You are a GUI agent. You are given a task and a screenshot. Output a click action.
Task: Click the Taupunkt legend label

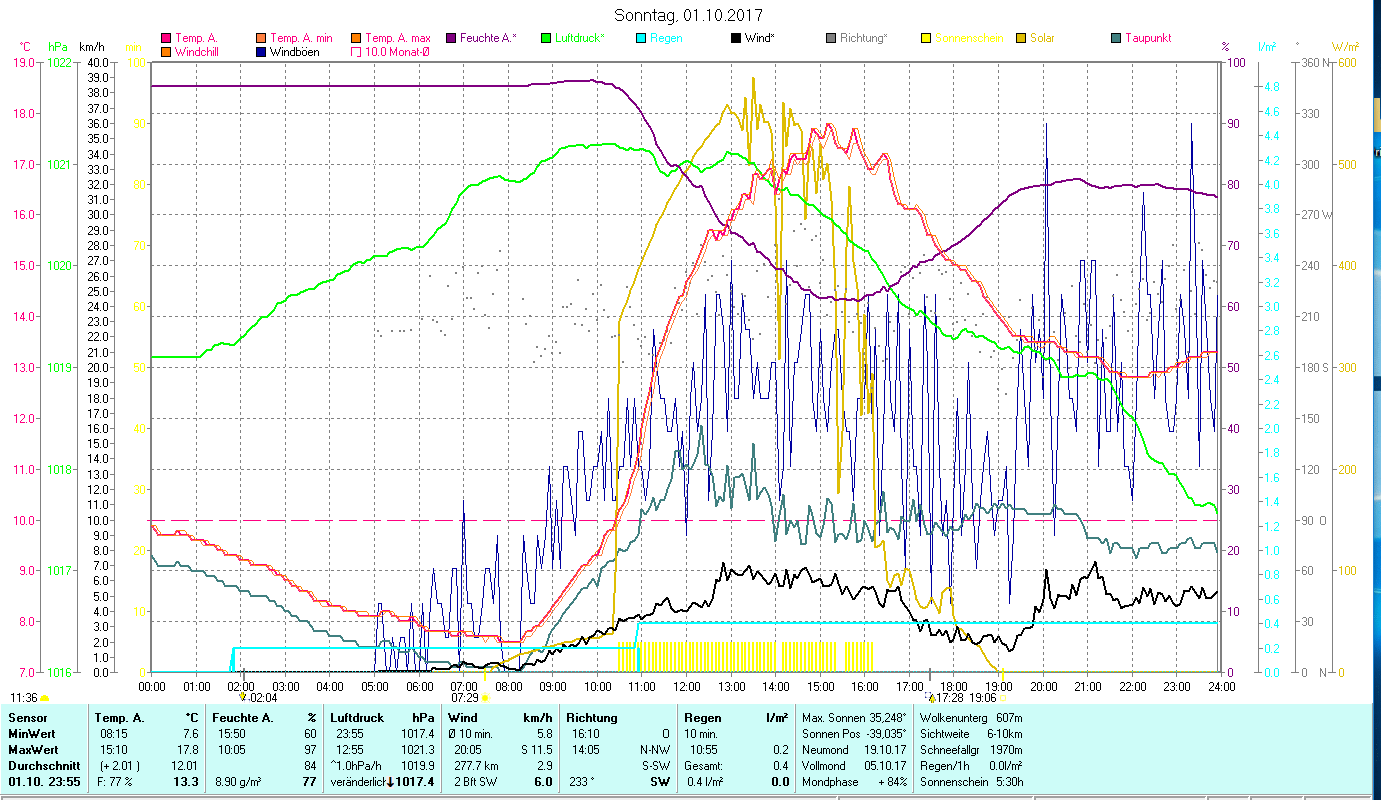pos(1147,38)
